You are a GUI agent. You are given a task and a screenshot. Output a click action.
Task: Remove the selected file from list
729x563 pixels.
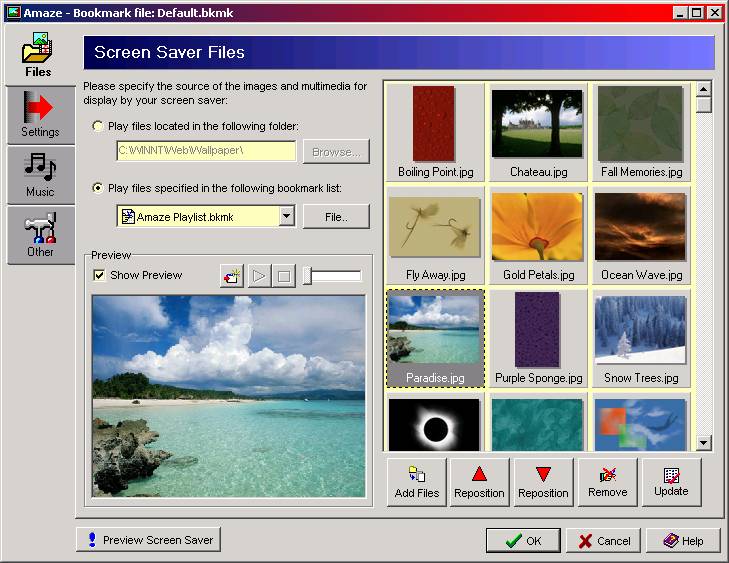[608, 482]
